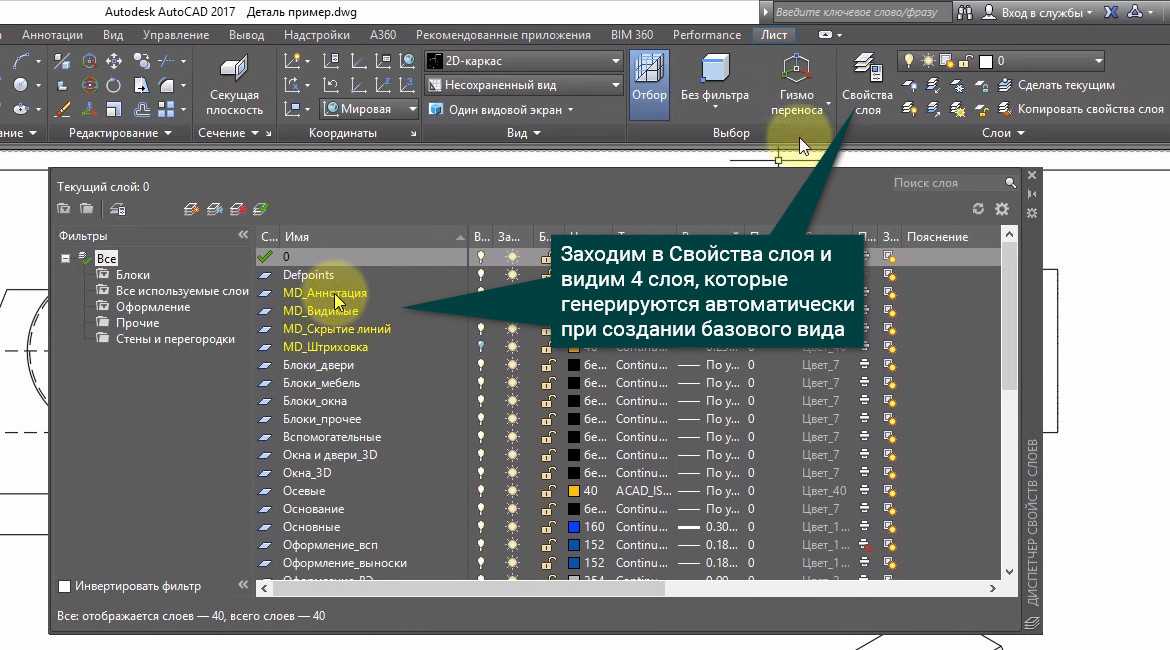Click the Мировая UCS world icon
The width and height of the screenshot is (1170, 650).
coord(331,109)
